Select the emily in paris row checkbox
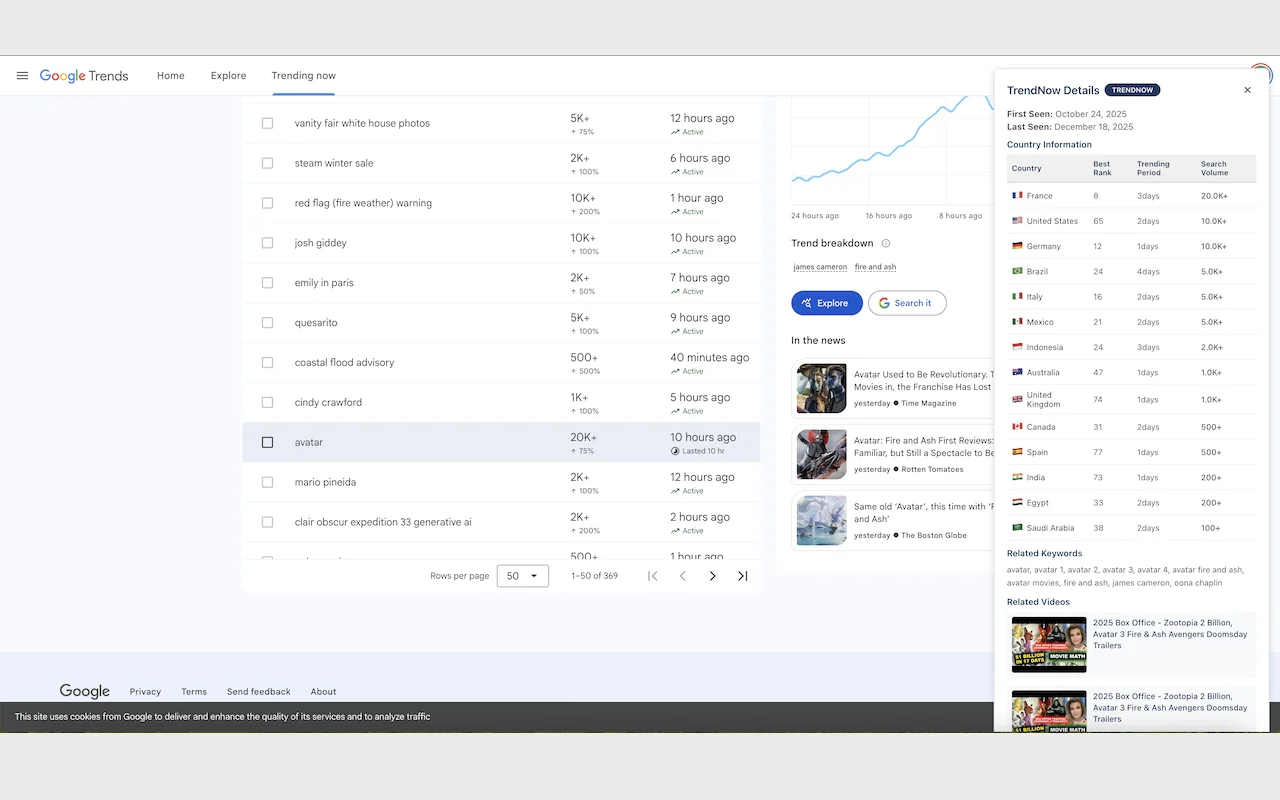1280x800 pixels. pos(267,282)
